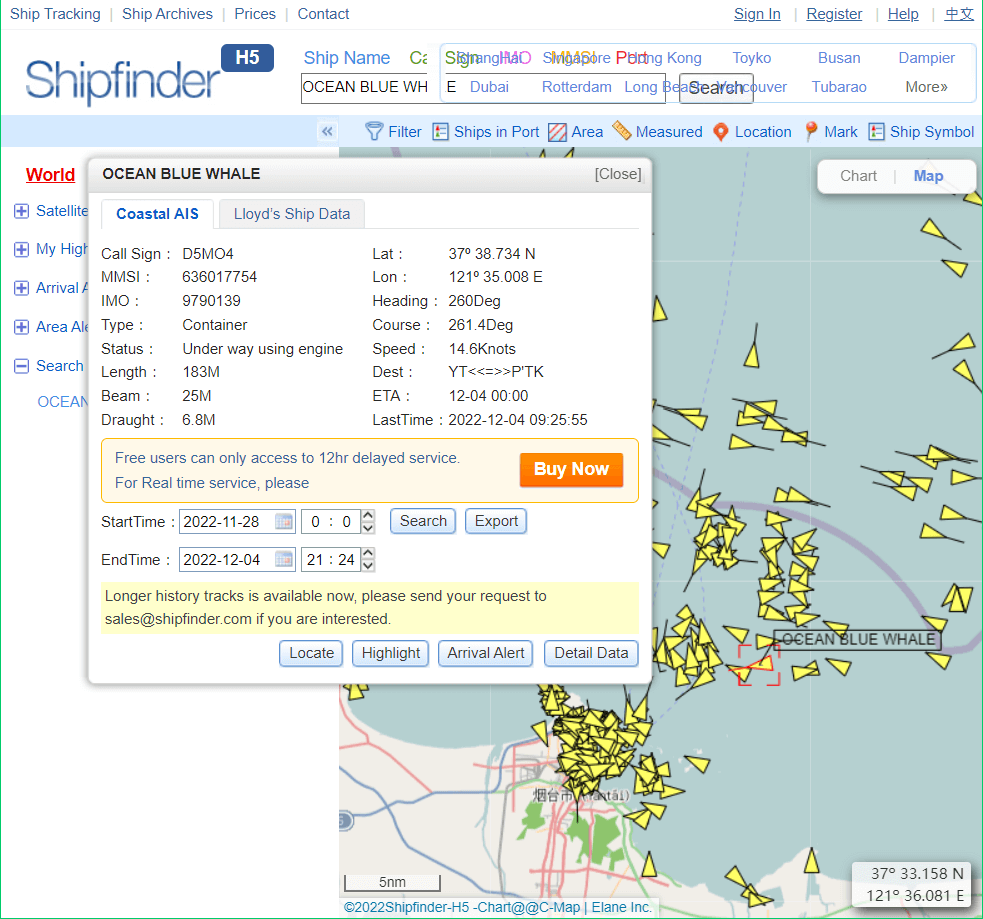983x919 pixels.
Task: Close the OCEAN BLUE WHALE panel
Action: (618, 174)
